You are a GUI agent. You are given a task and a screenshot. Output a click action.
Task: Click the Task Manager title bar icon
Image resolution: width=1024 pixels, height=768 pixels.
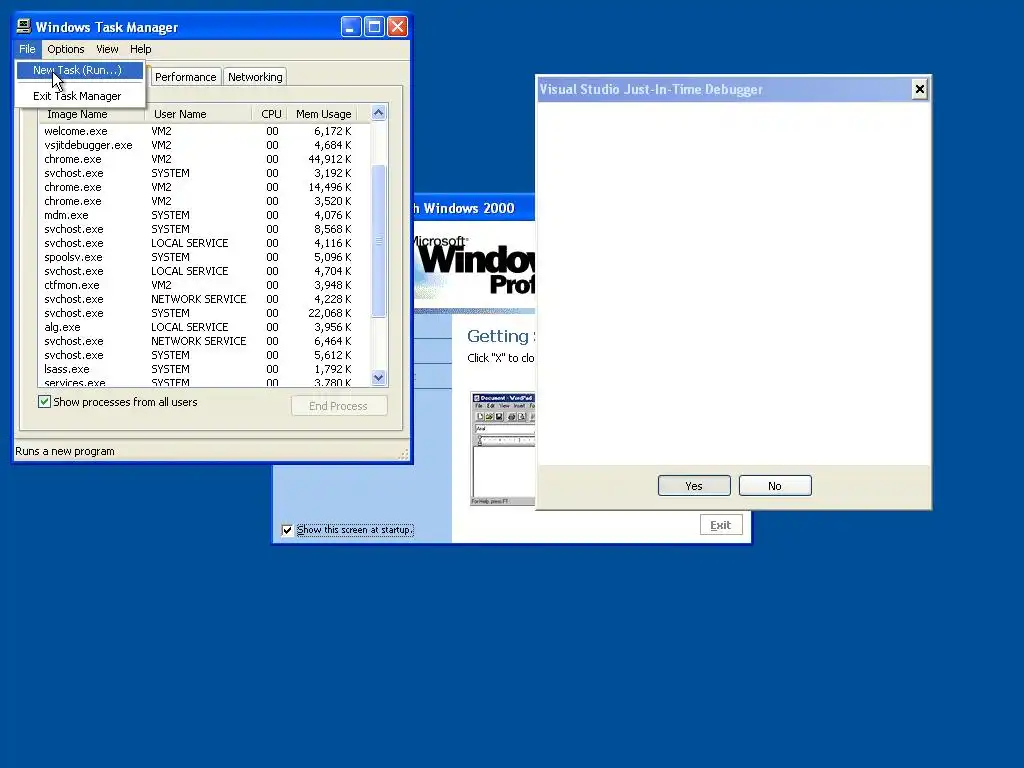(x=24, y=26)
